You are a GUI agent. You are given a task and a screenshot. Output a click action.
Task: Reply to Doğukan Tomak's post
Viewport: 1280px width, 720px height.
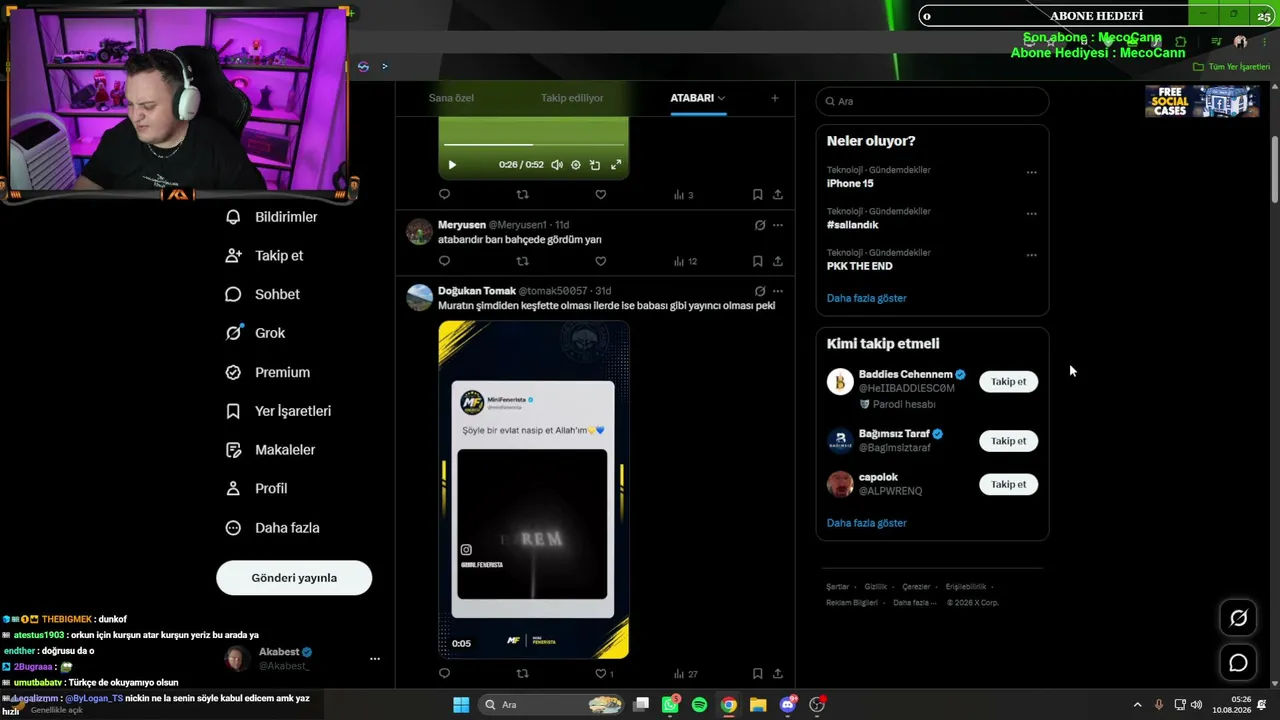[x=445, y=673]
